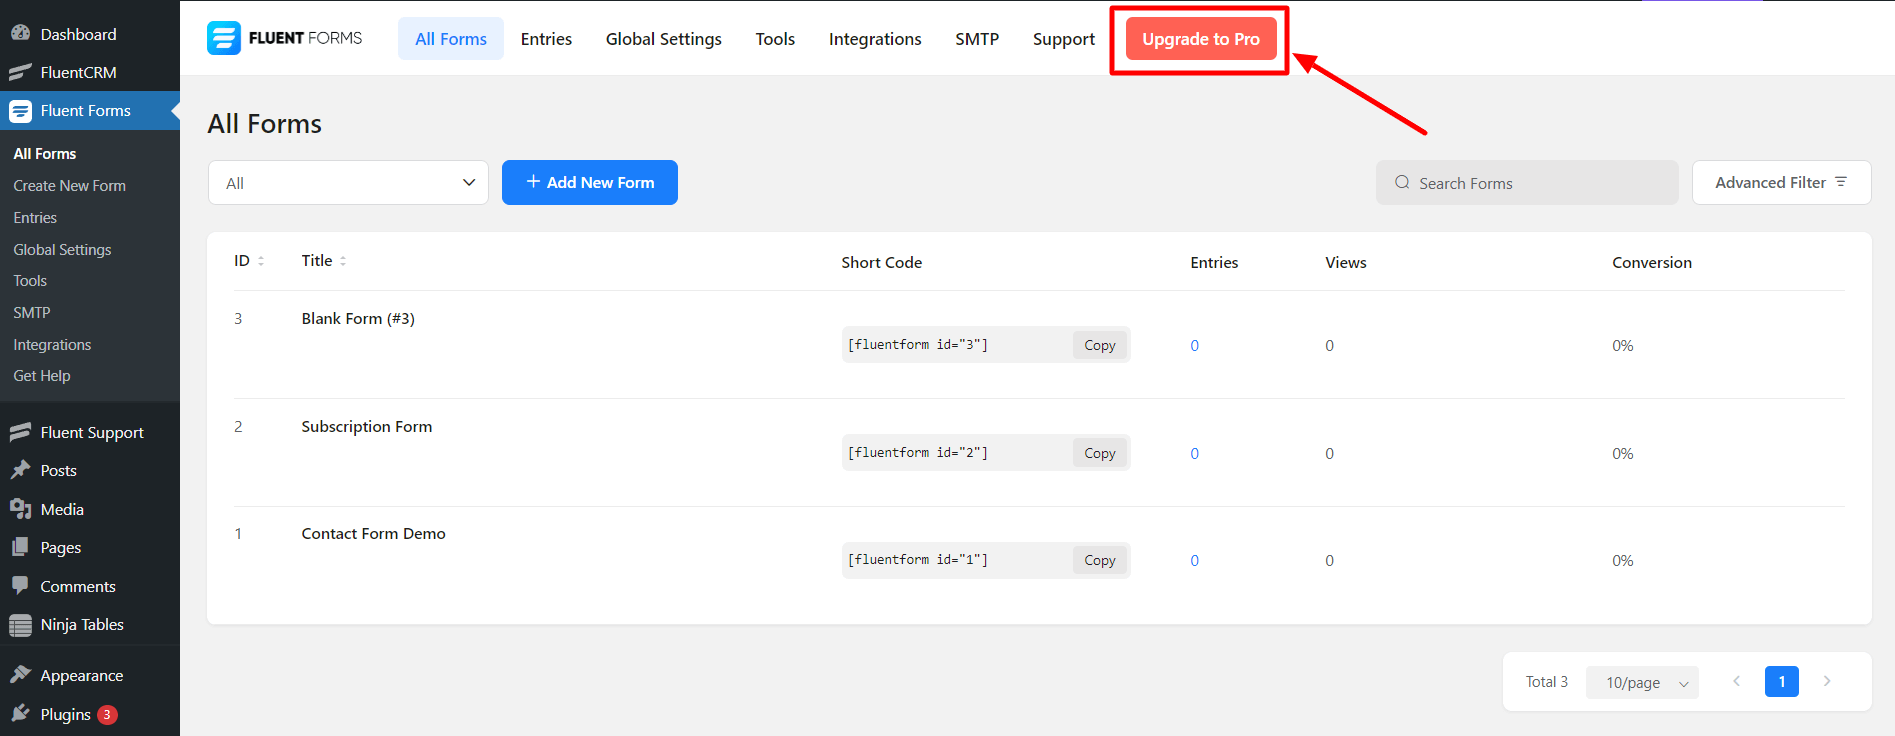Open the Global Settings top tab
This screenshot has height=736, width=1895.
click(x=664, y=39)
